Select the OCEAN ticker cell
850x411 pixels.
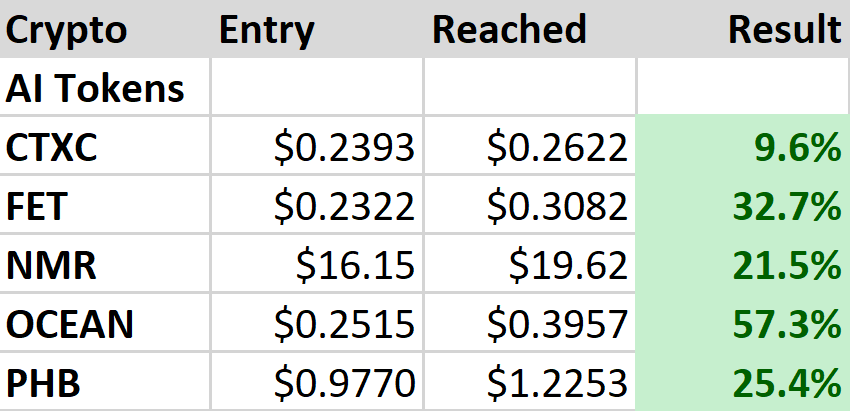(x=70, y=324)
